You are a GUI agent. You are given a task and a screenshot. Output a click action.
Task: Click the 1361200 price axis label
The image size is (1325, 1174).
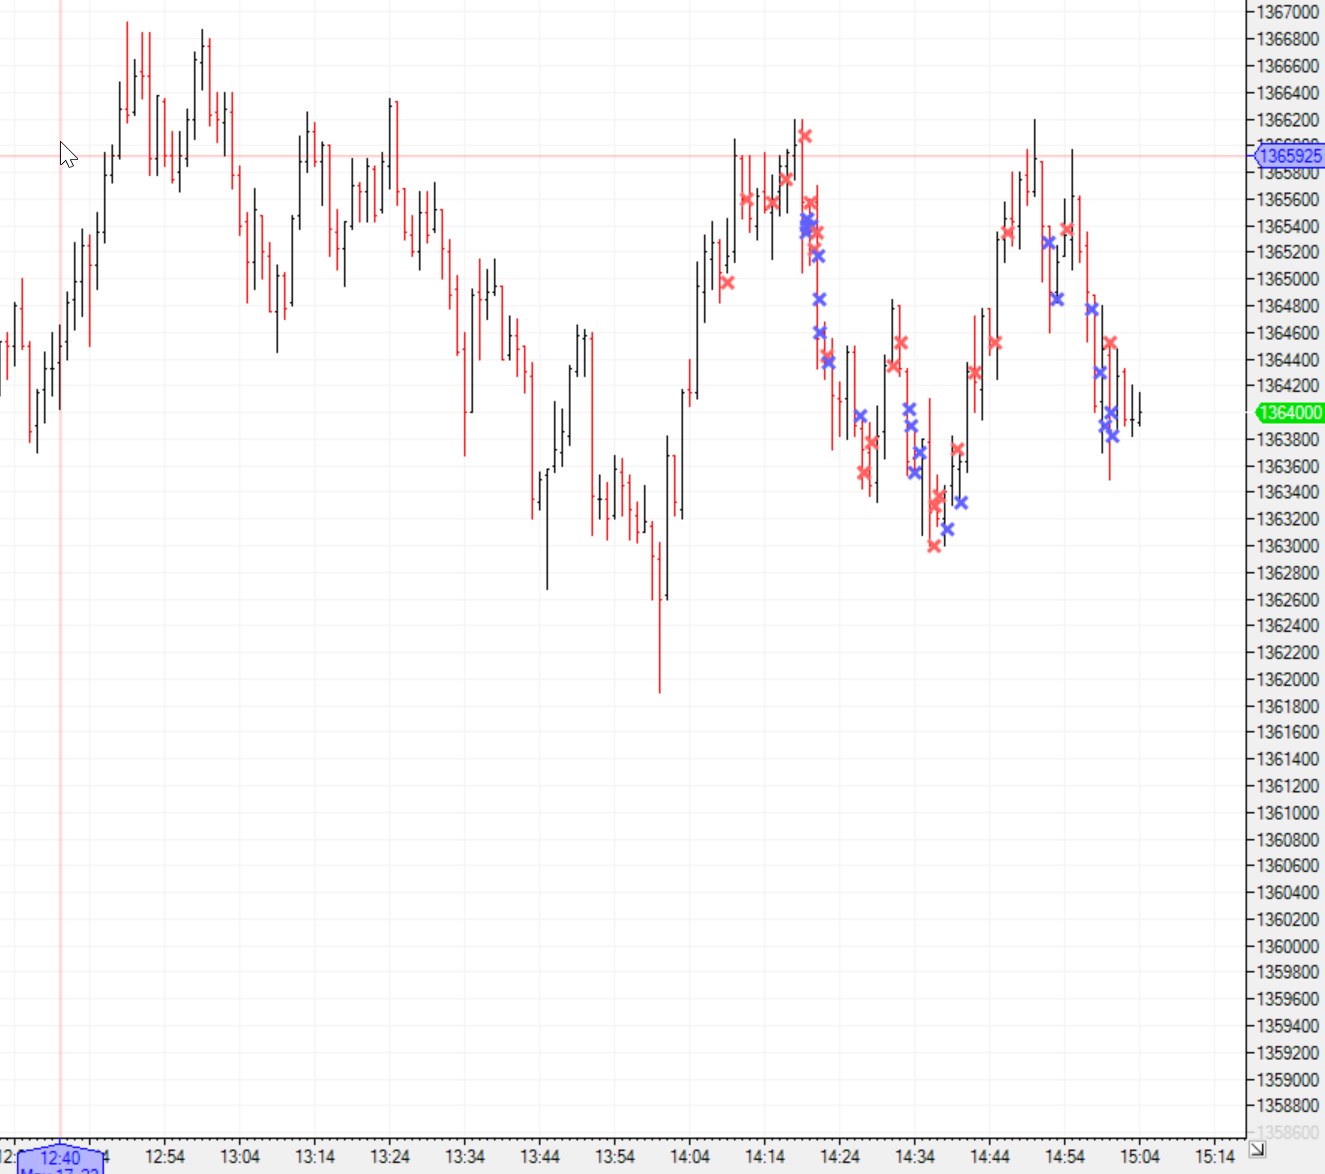[1288, 786]
